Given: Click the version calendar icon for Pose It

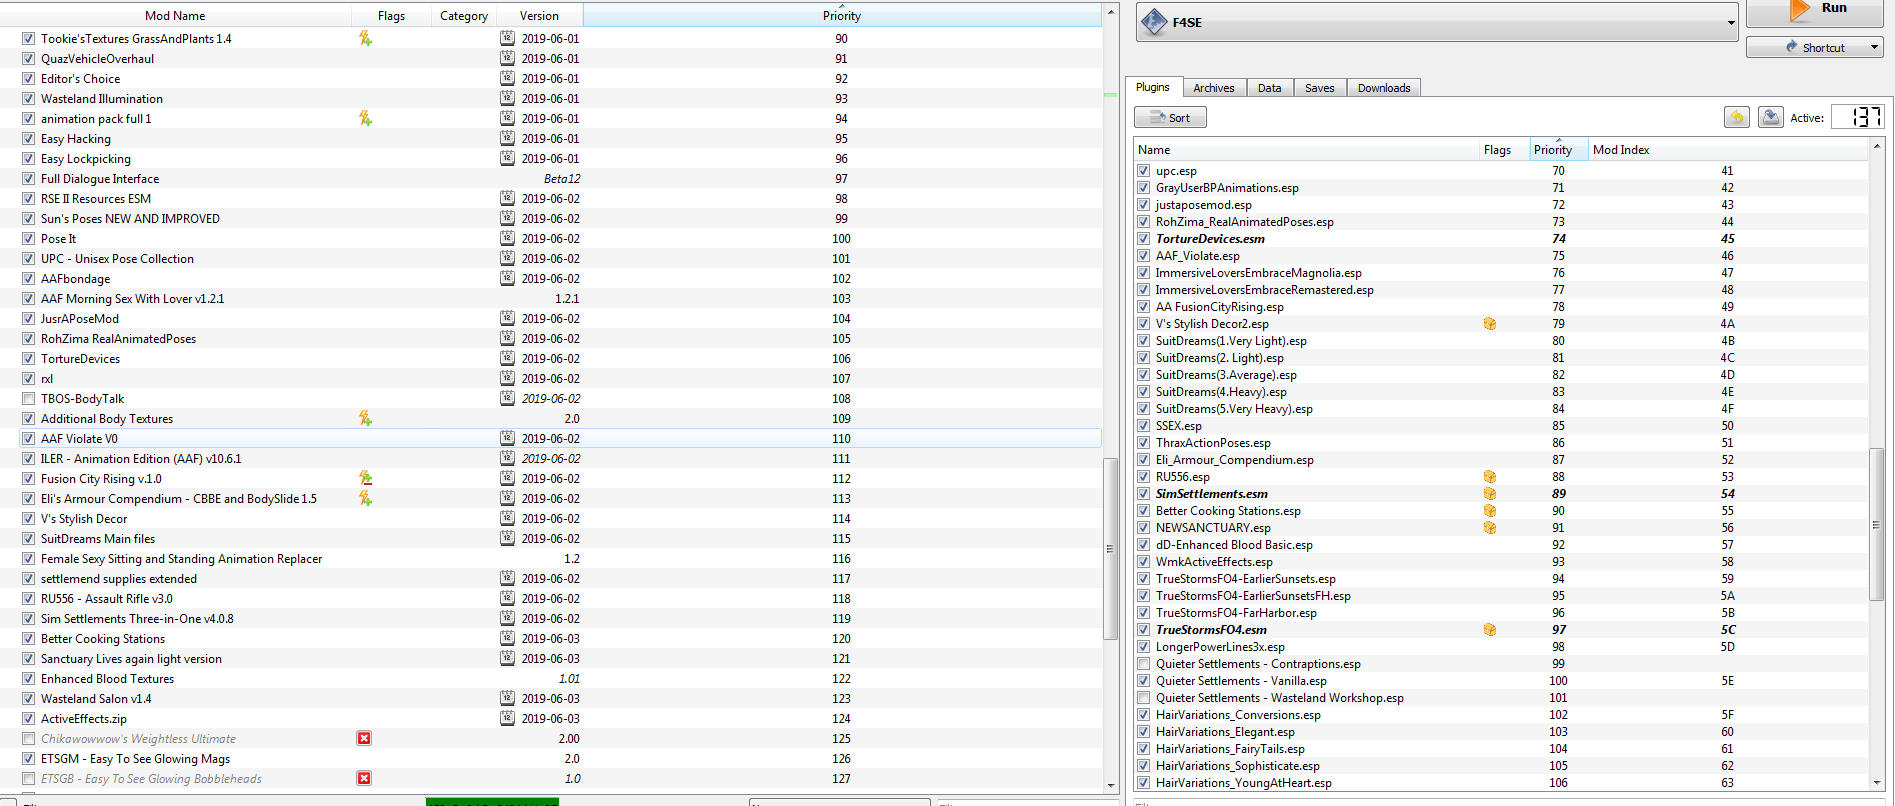Looking at the screenshot, I should 507,238.
